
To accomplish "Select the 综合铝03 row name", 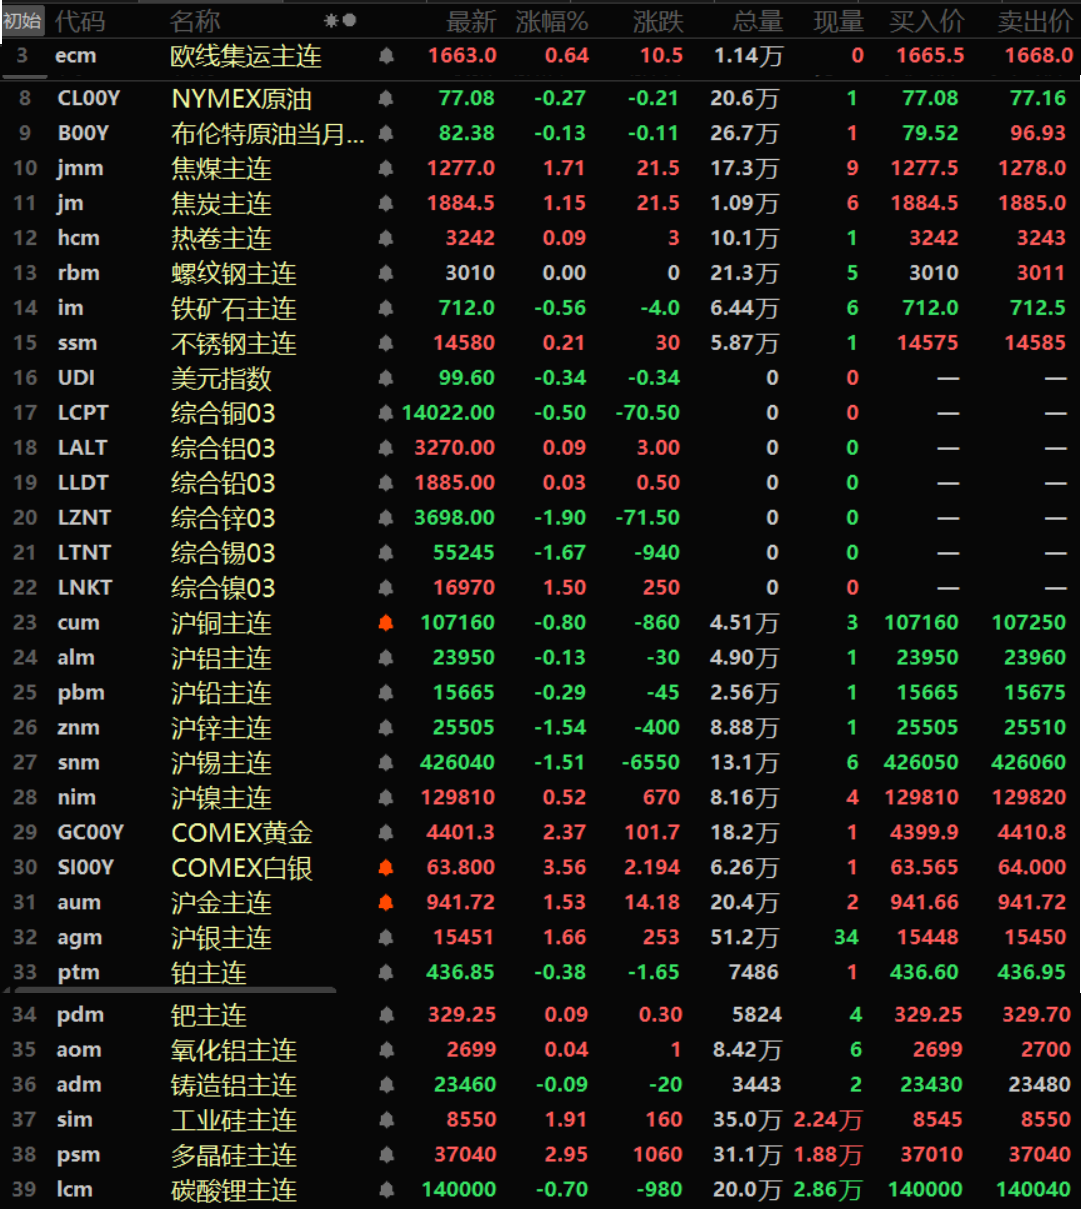I will tap(223, 449).
